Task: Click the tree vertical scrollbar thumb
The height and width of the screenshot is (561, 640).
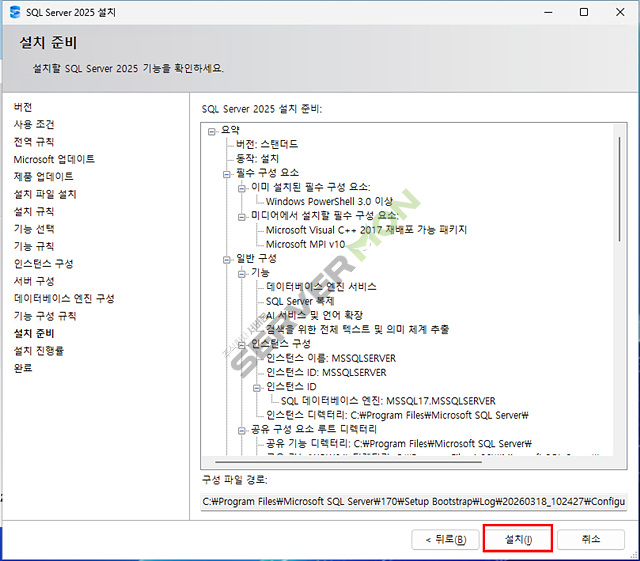Action: click(619, 189)
